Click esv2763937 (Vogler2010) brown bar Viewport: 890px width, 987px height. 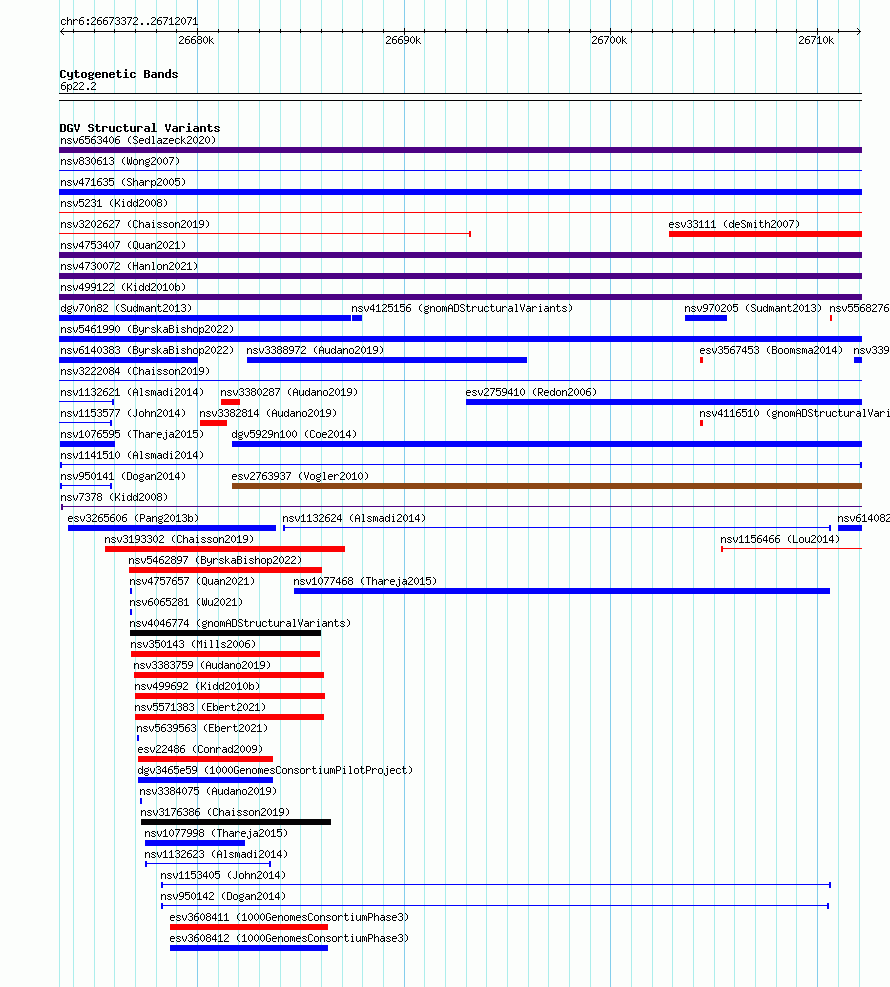[546, 486]
